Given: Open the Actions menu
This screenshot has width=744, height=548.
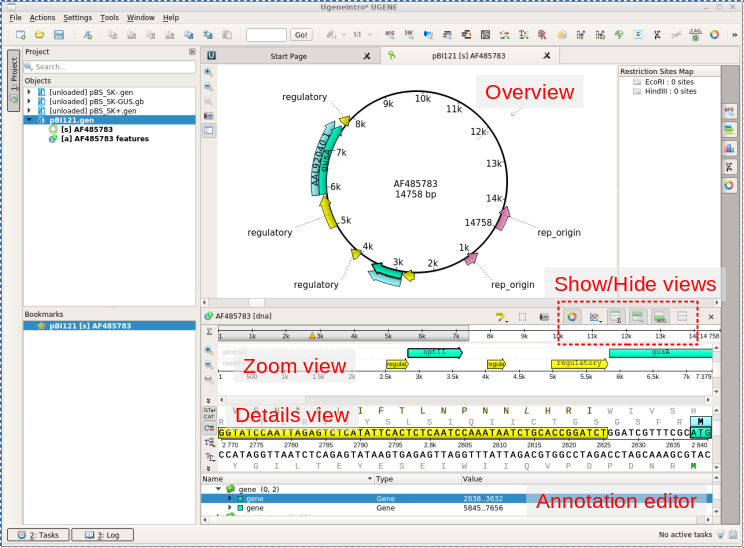Looking at the screenshot, I should pos(42,18).
